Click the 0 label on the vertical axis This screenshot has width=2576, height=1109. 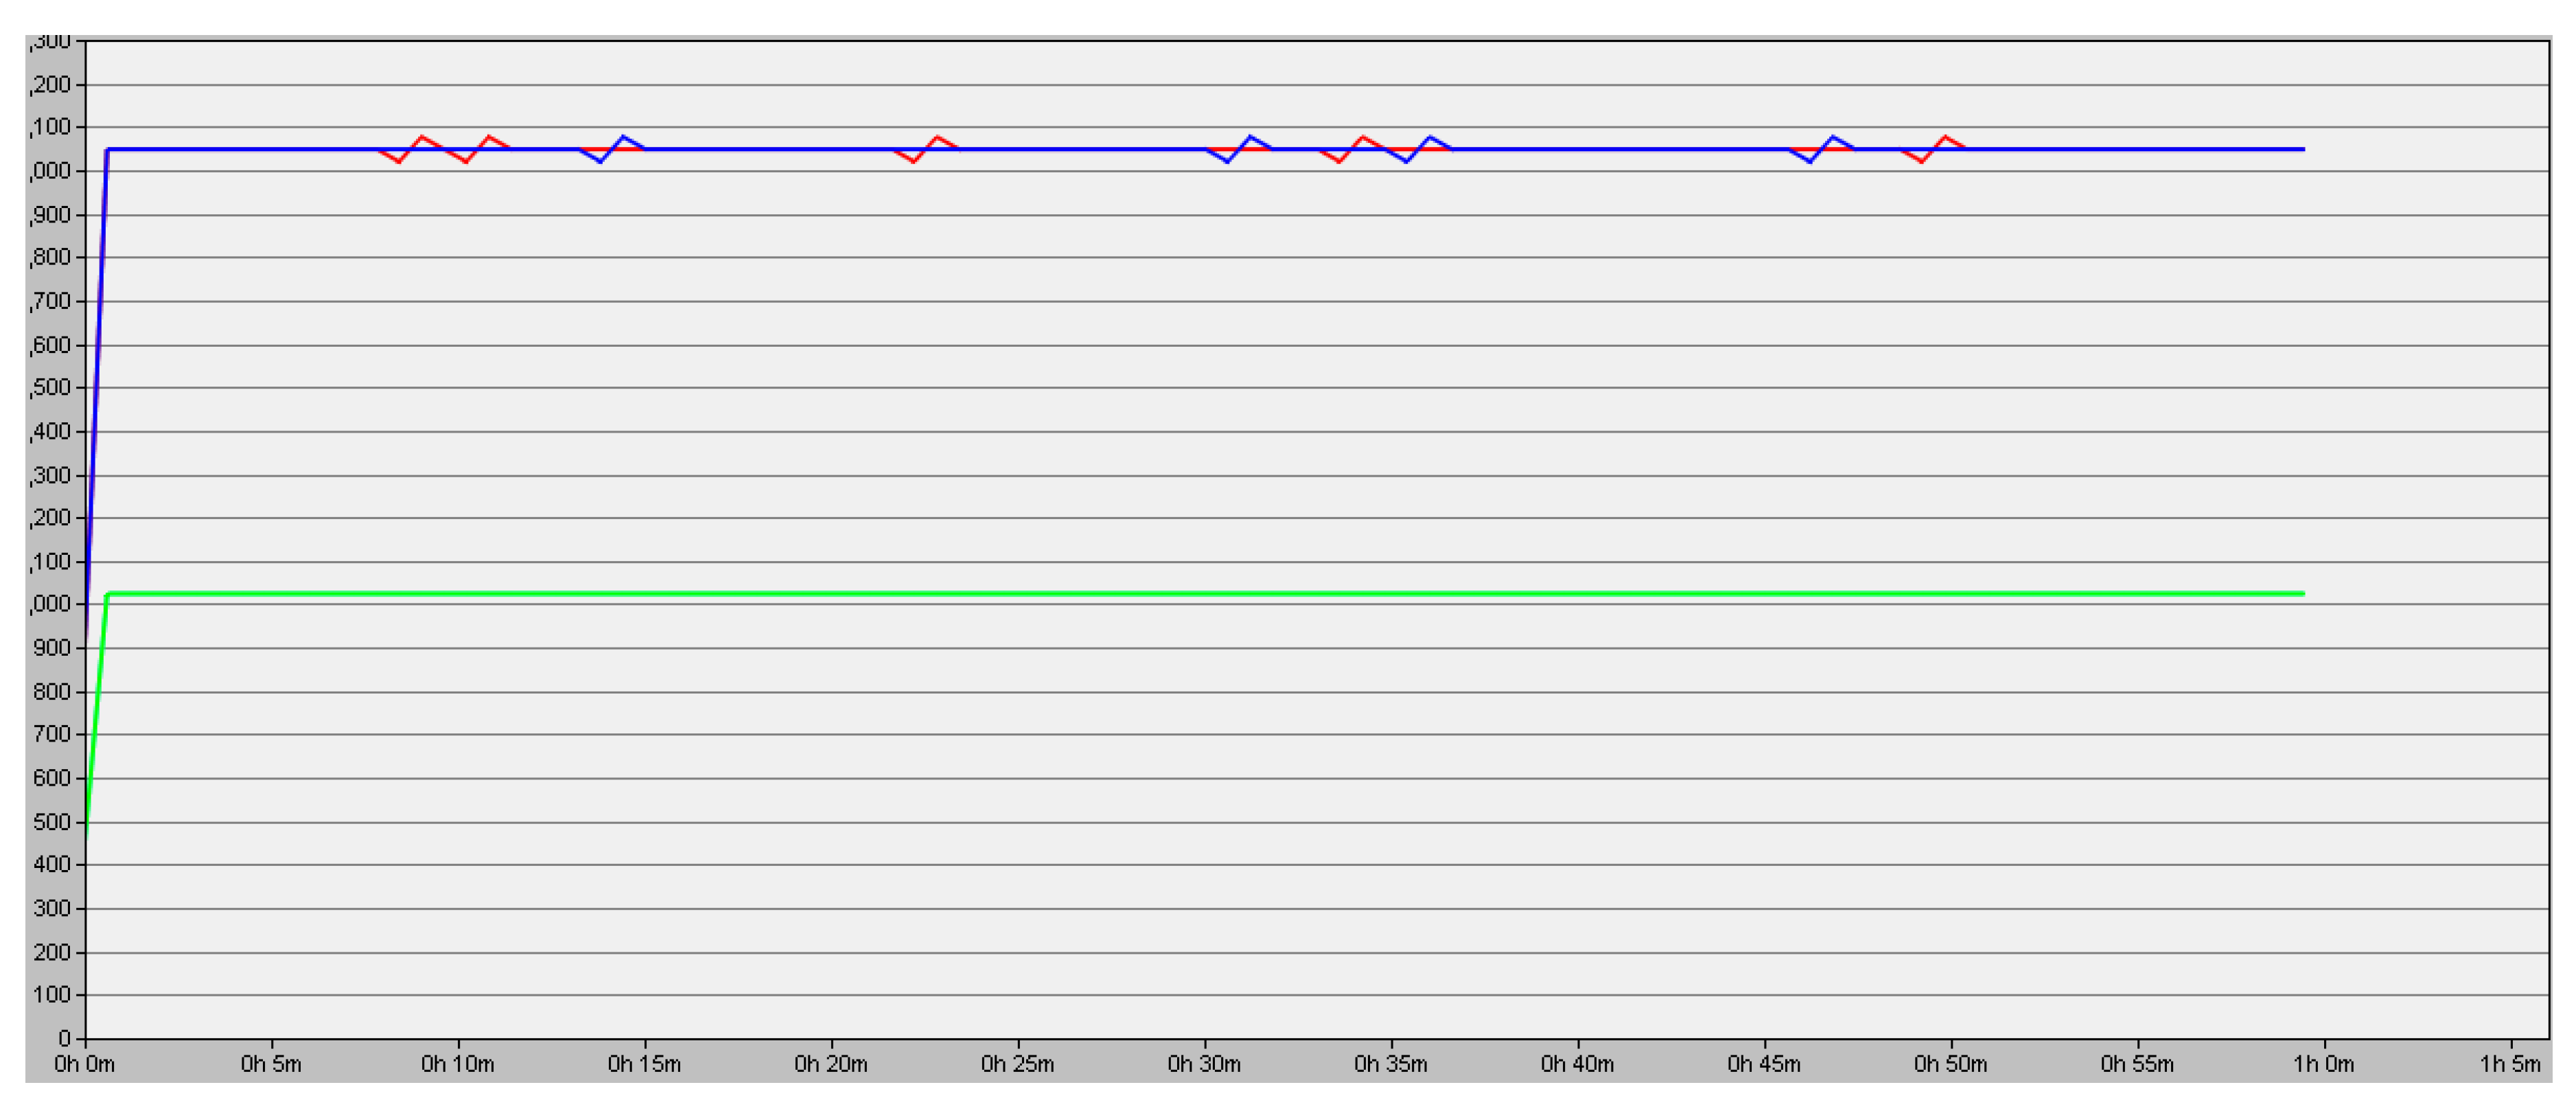pyautogui.click(x=64, y=1038)
